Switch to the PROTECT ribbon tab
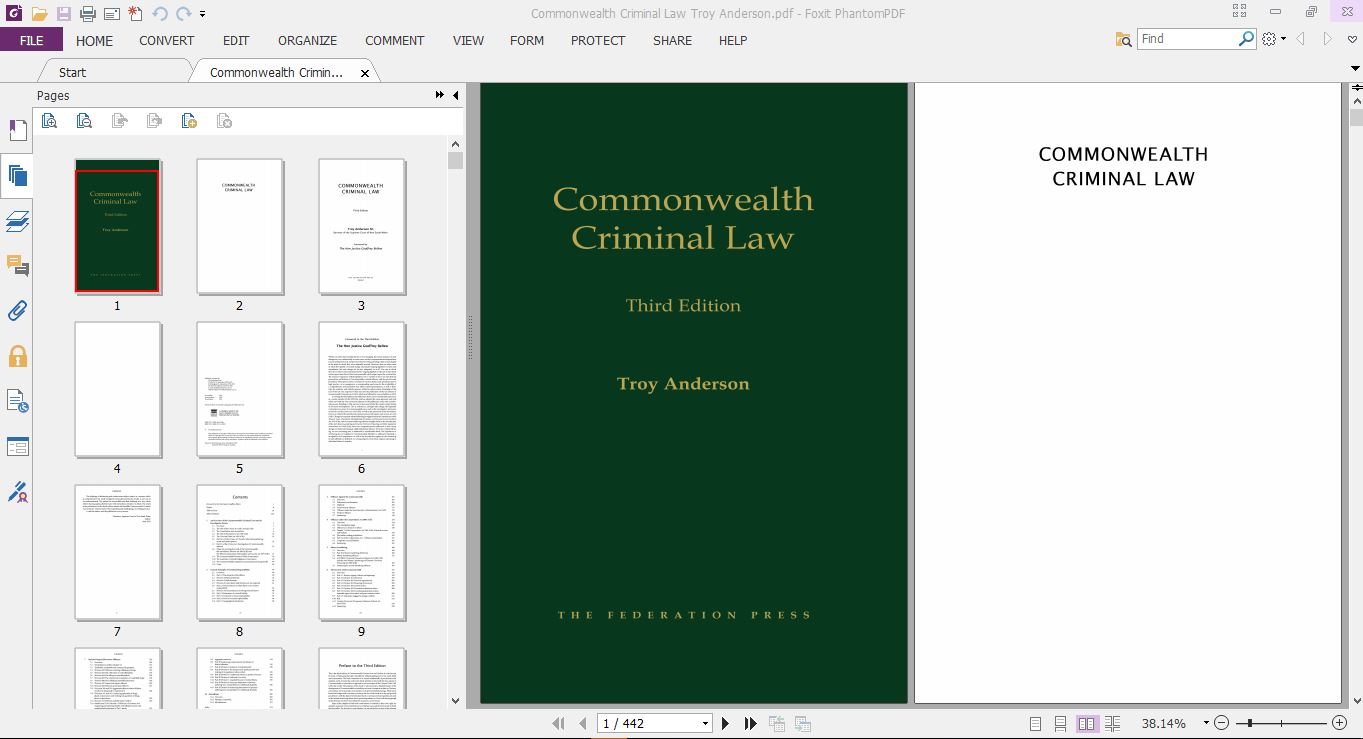Image resolution: width=1363 pixels, height=739 pixels. pyautogui.click(x=598, y=40)
